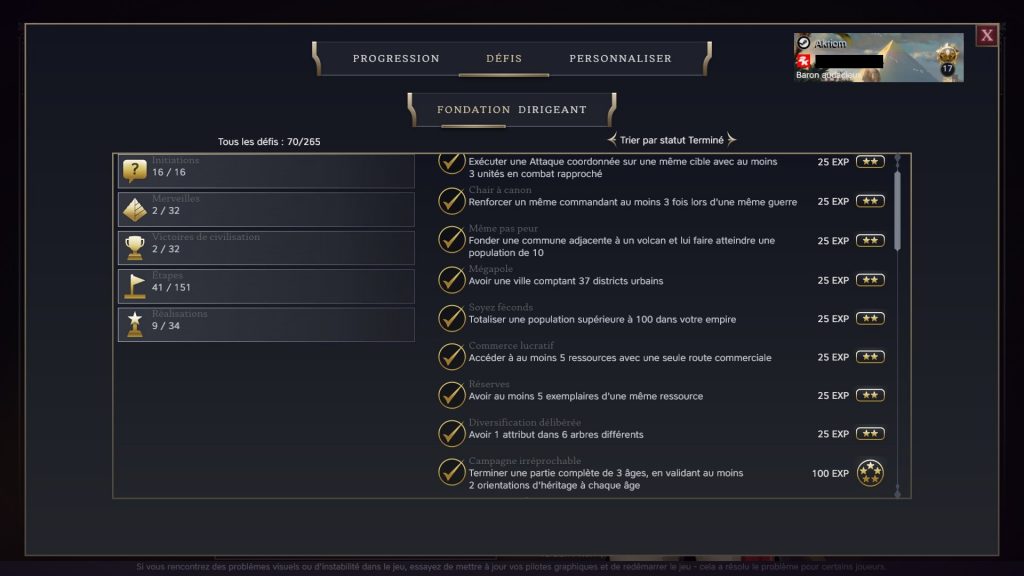Click left arrow beside Trier par statut
This screenshot has width=1024, height=576.
pos(612,140)
